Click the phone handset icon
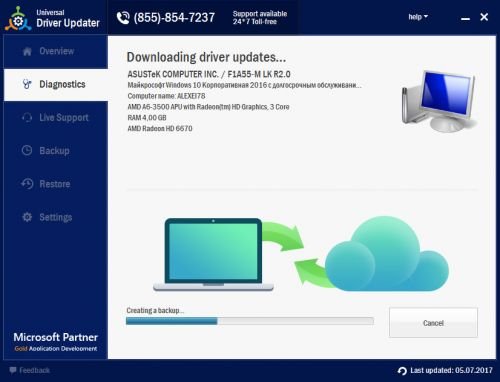Viewport: 500px width, 382px height. (x=123, y=18)
